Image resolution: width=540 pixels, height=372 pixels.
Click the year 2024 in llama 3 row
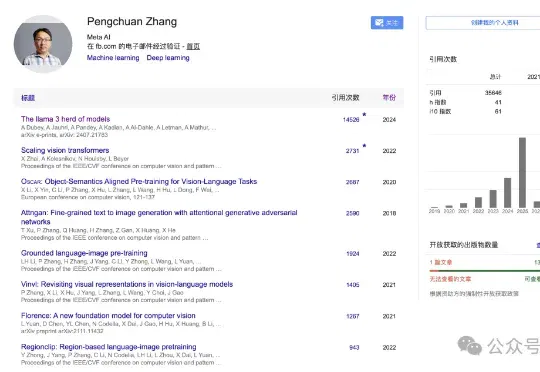point(389,120)
